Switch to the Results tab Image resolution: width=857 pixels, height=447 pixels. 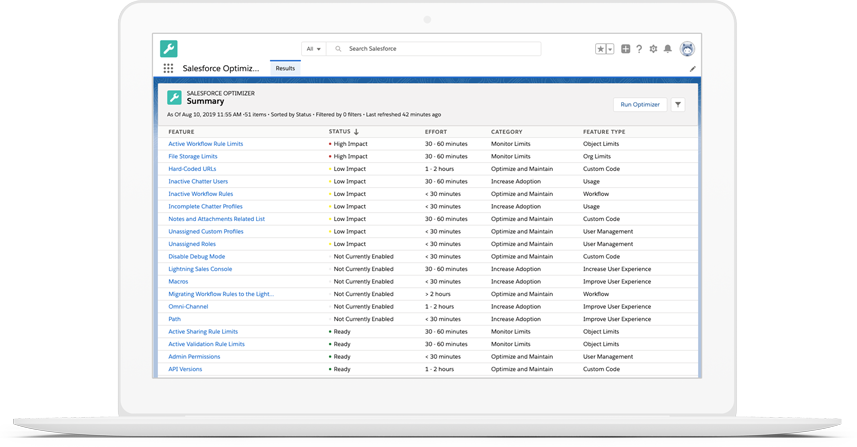coord(285,68)
